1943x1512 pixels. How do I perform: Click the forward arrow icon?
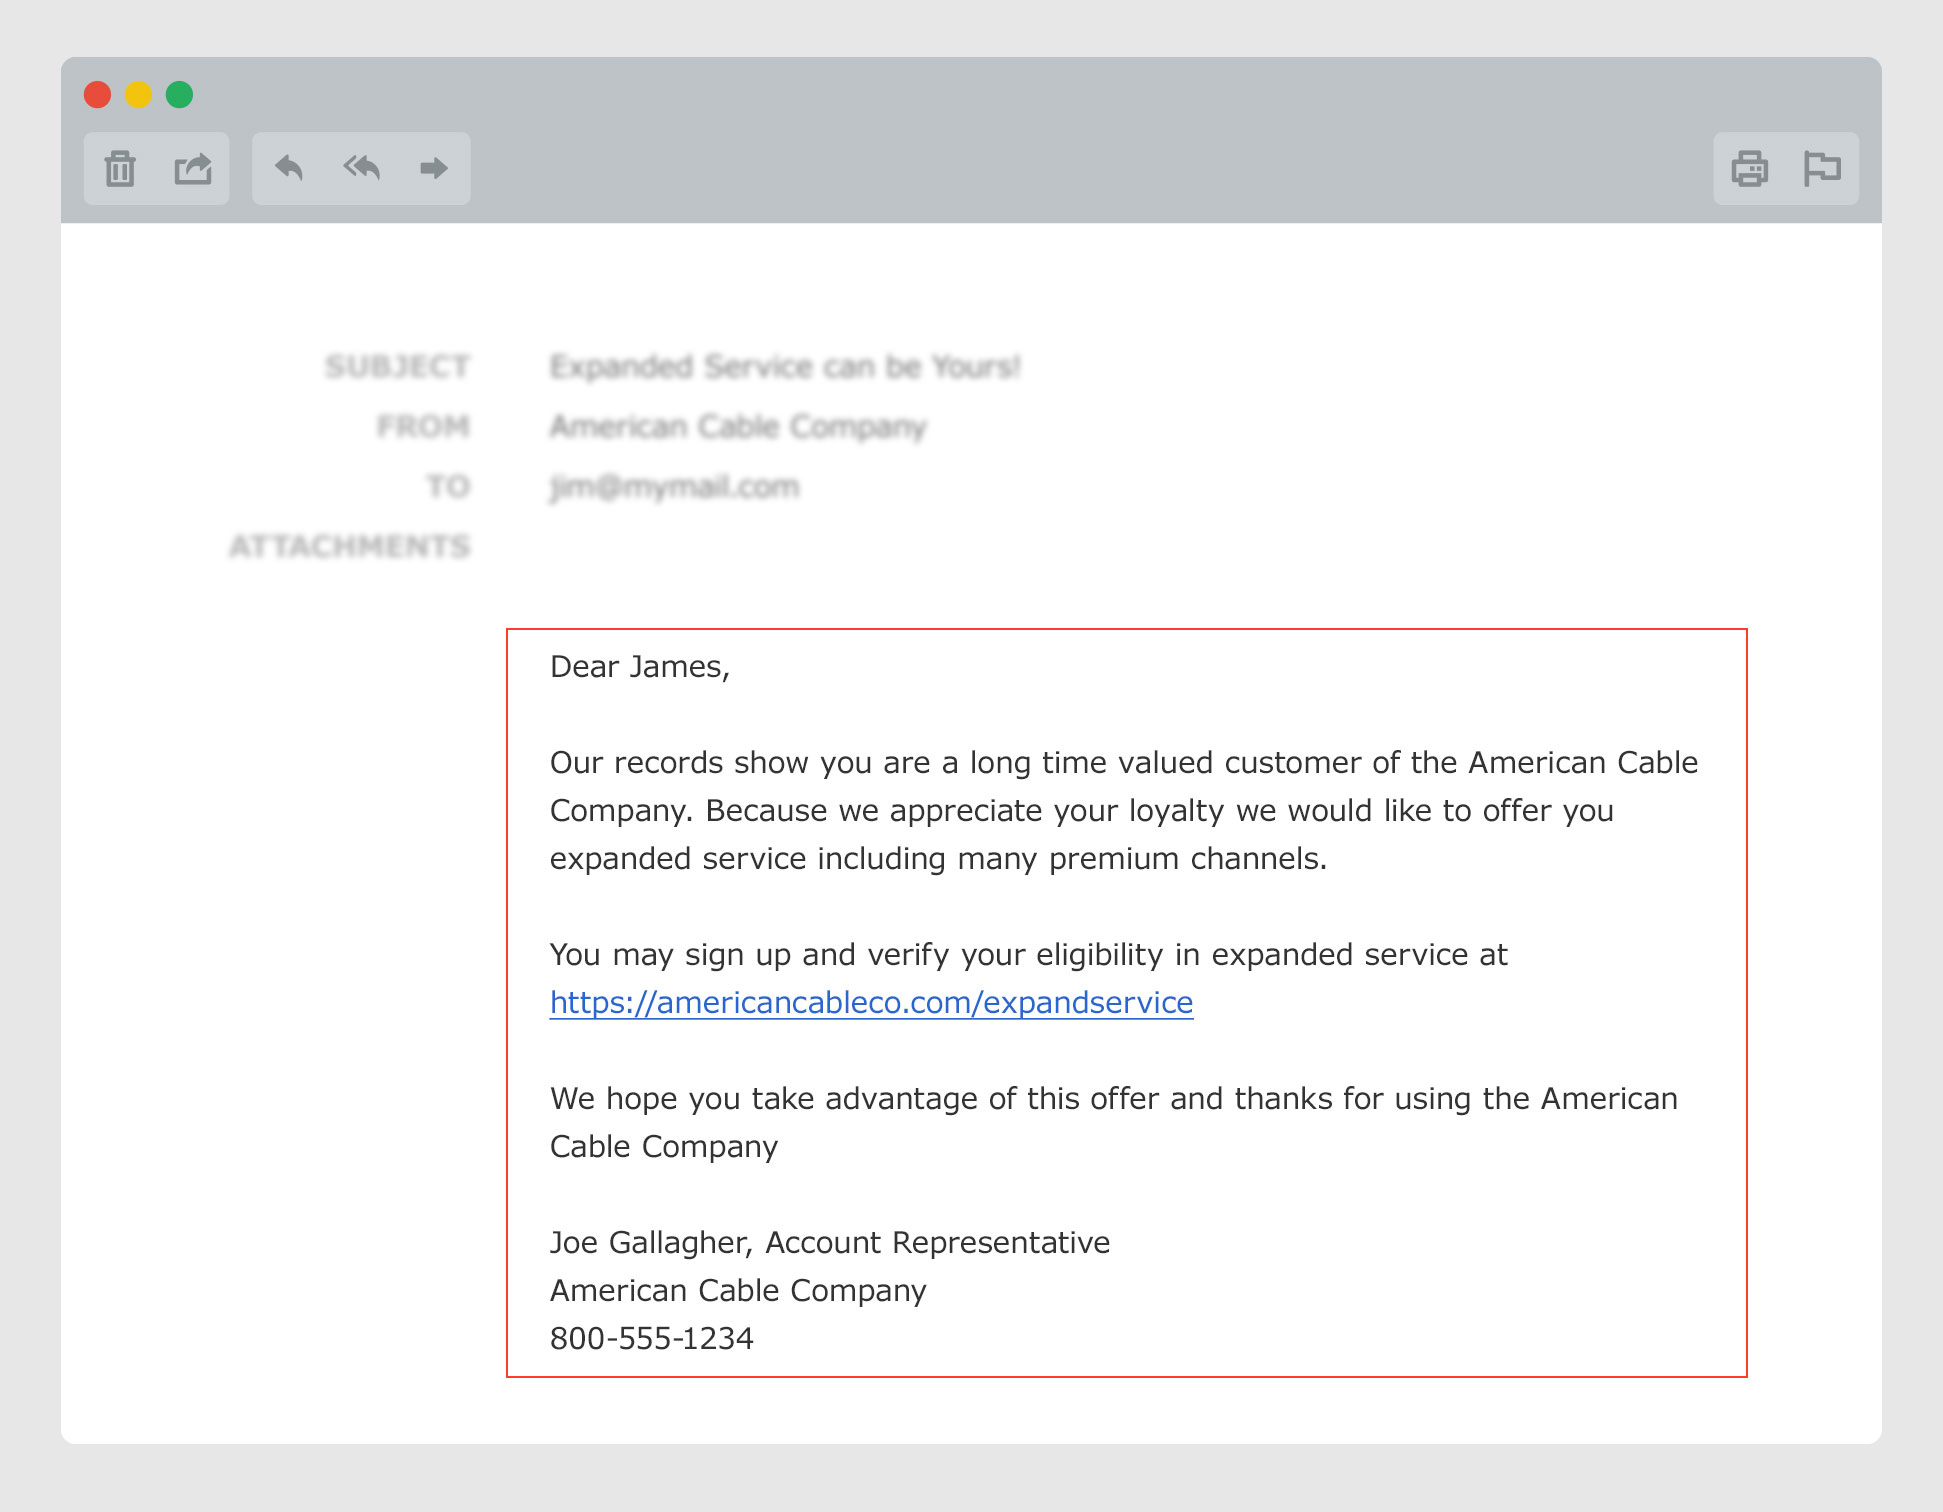433,167
